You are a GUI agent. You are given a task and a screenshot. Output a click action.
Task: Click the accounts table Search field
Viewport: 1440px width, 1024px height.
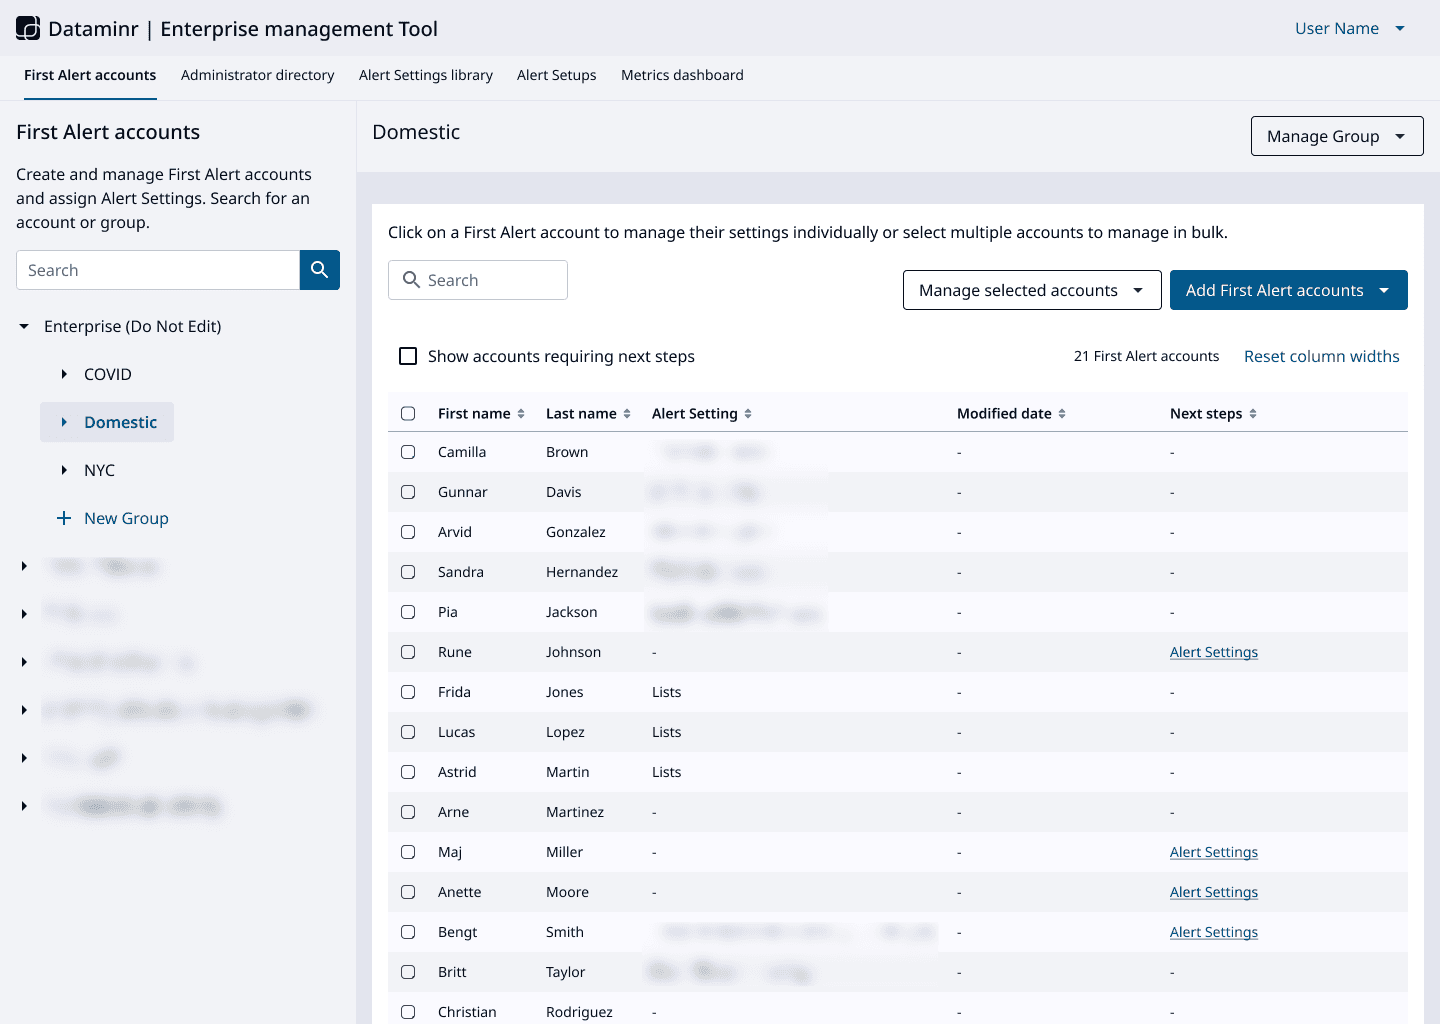click(x=478, y=280)
